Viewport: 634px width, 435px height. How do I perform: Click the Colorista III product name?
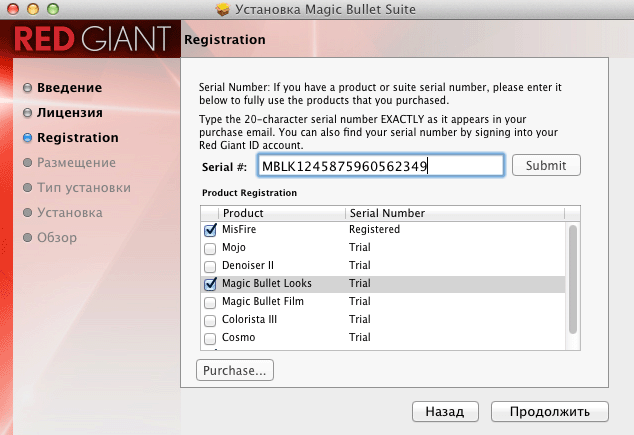[249, 319]
